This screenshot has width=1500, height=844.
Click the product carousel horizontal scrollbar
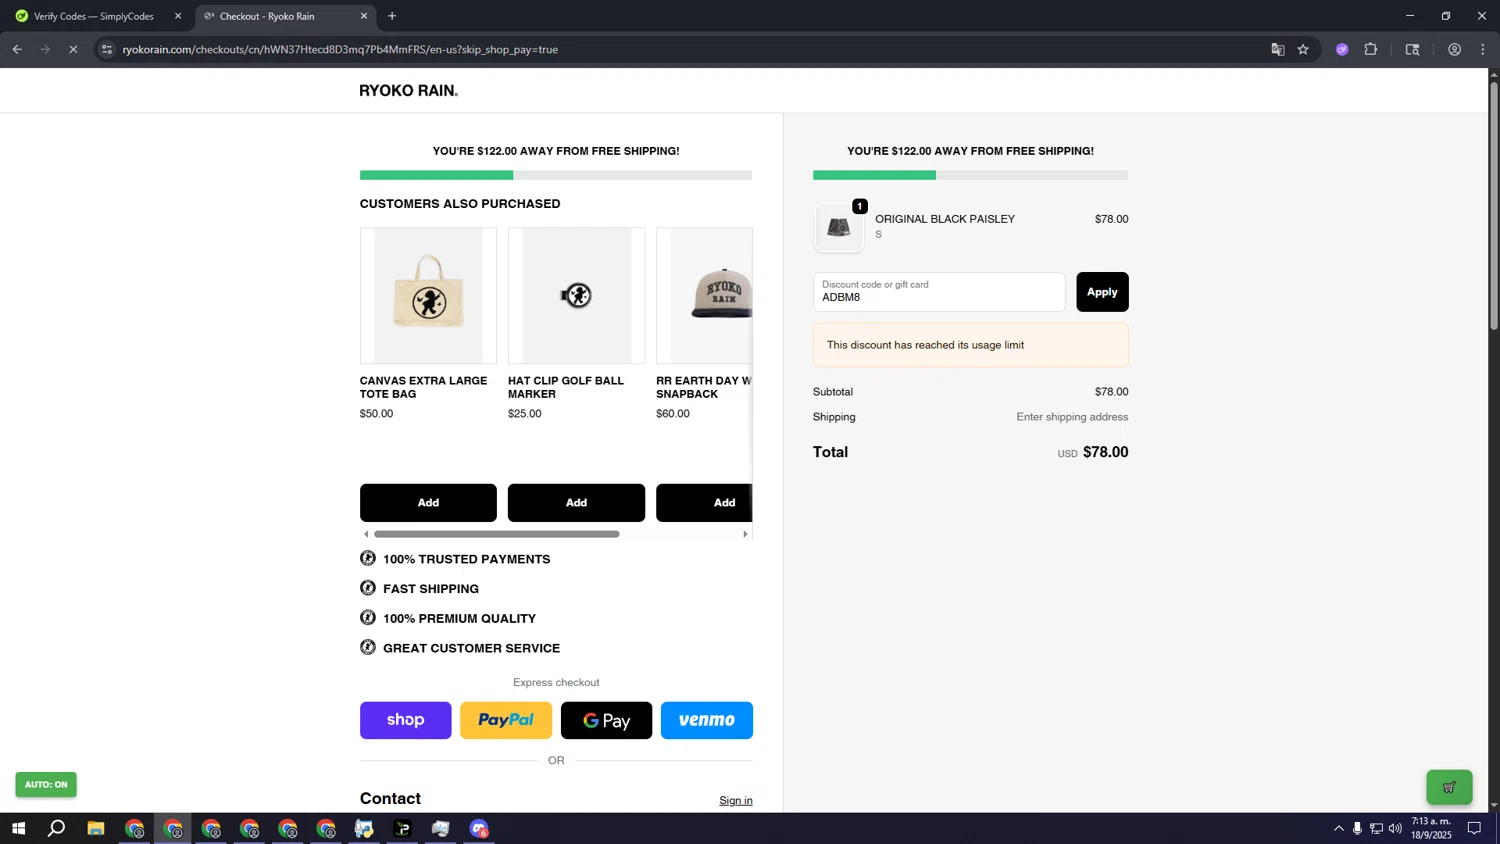pyautogui.click(x=496, y=534)
